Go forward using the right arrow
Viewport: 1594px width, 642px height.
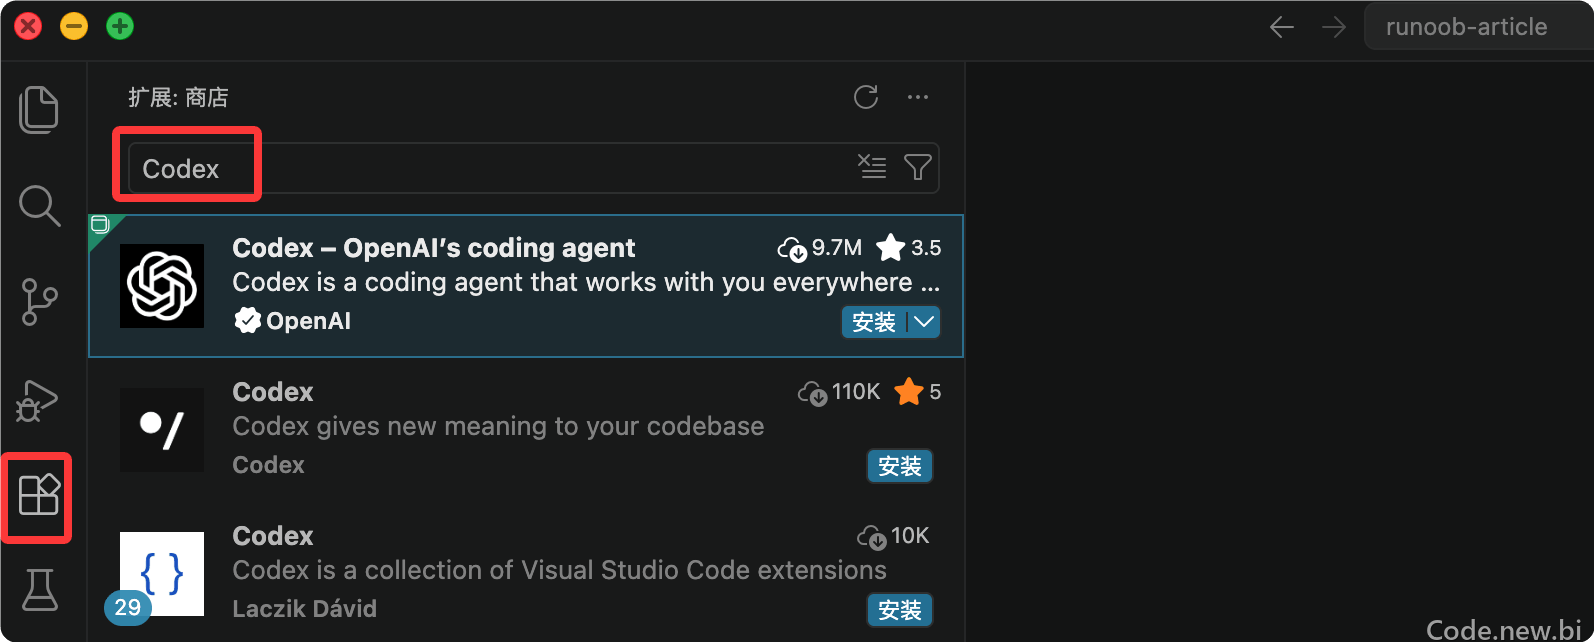[1334, 27]
